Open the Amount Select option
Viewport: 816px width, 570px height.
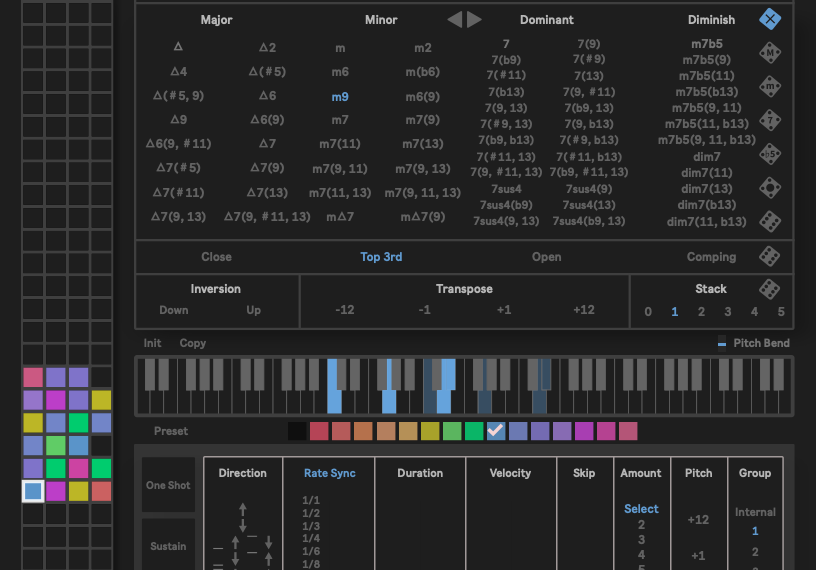tap(641, 509)
